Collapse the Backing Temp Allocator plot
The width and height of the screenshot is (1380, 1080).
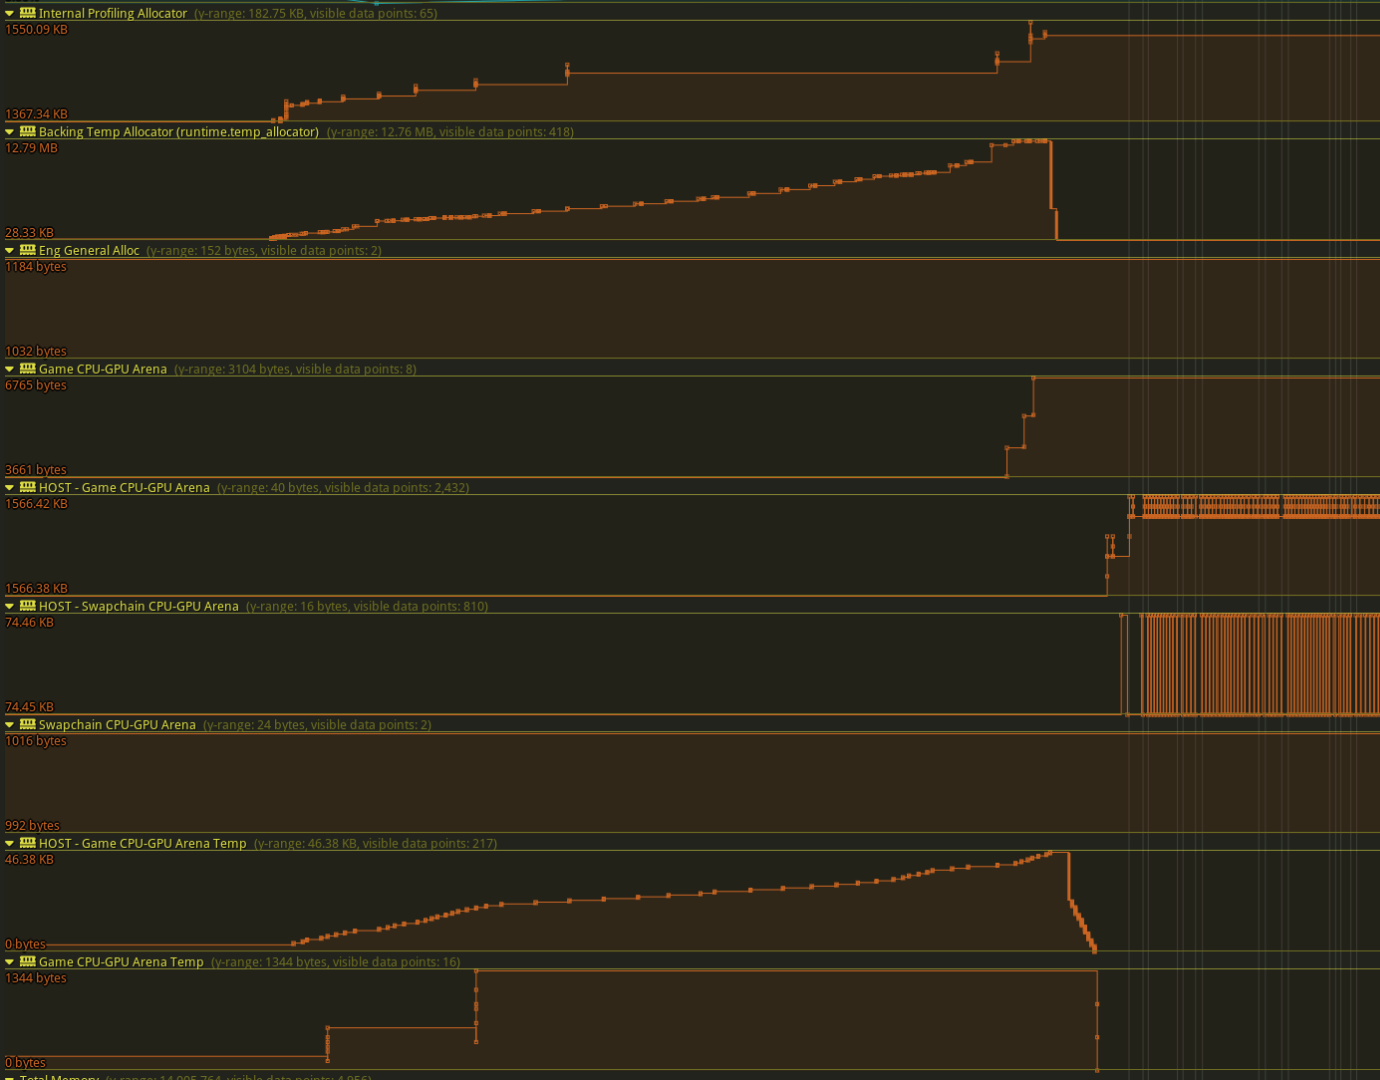[9, 132]
